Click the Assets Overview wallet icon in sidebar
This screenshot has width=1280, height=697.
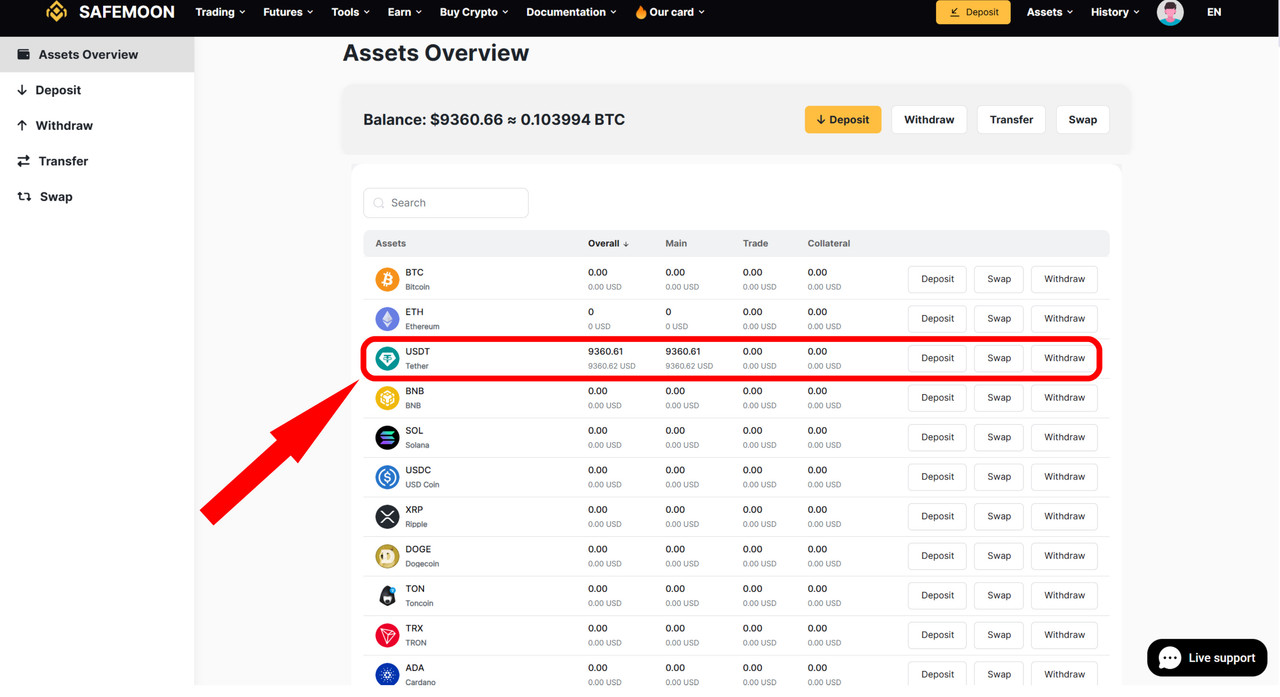coord(24,54)
